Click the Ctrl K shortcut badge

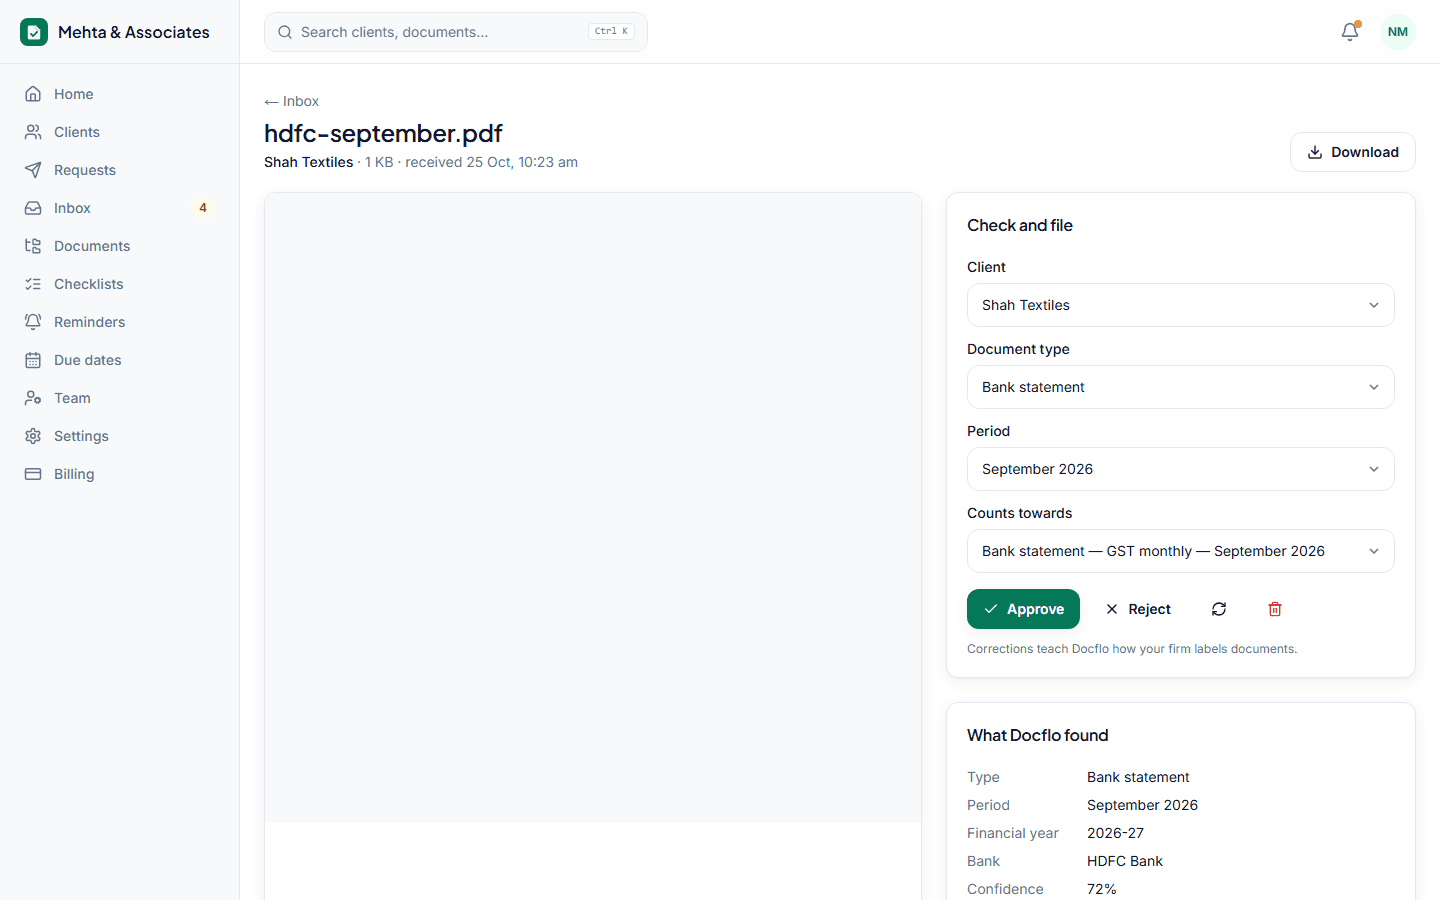click(x=611, y=31)
